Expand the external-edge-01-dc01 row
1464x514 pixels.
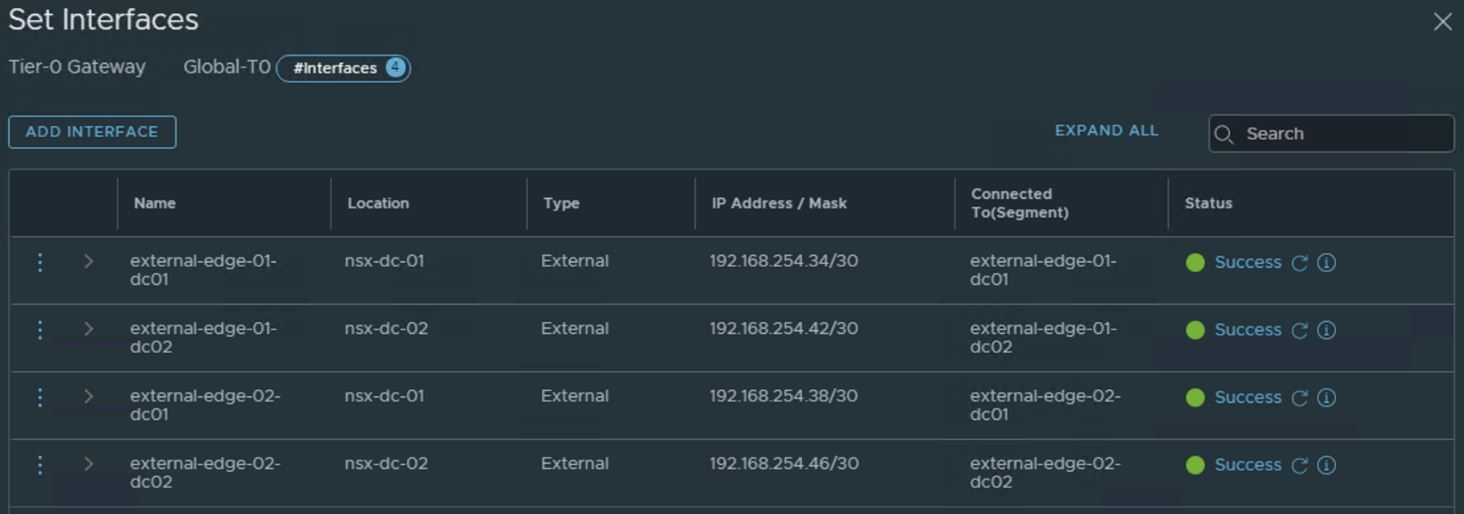pyautogui.click(x=88, y=262)
